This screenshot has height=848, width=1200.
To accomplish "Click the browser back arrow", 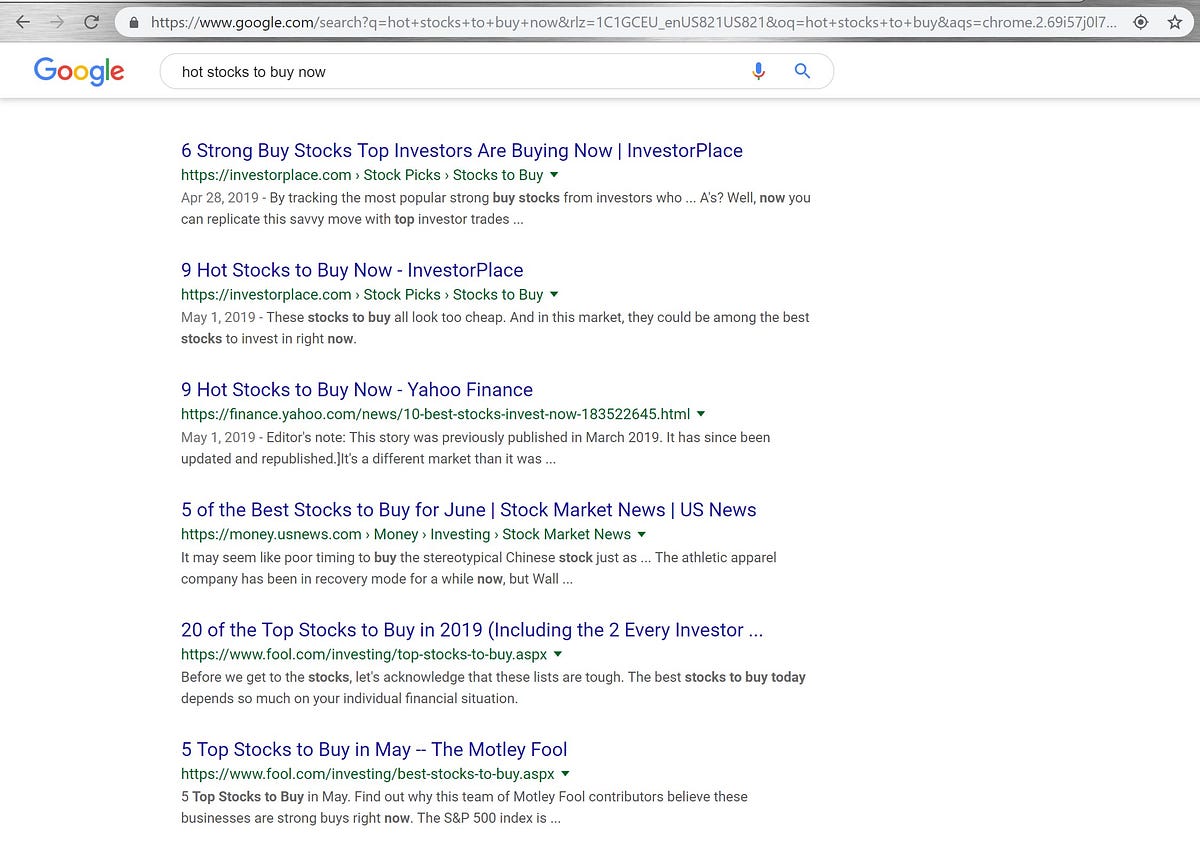I will coord(24,21).
